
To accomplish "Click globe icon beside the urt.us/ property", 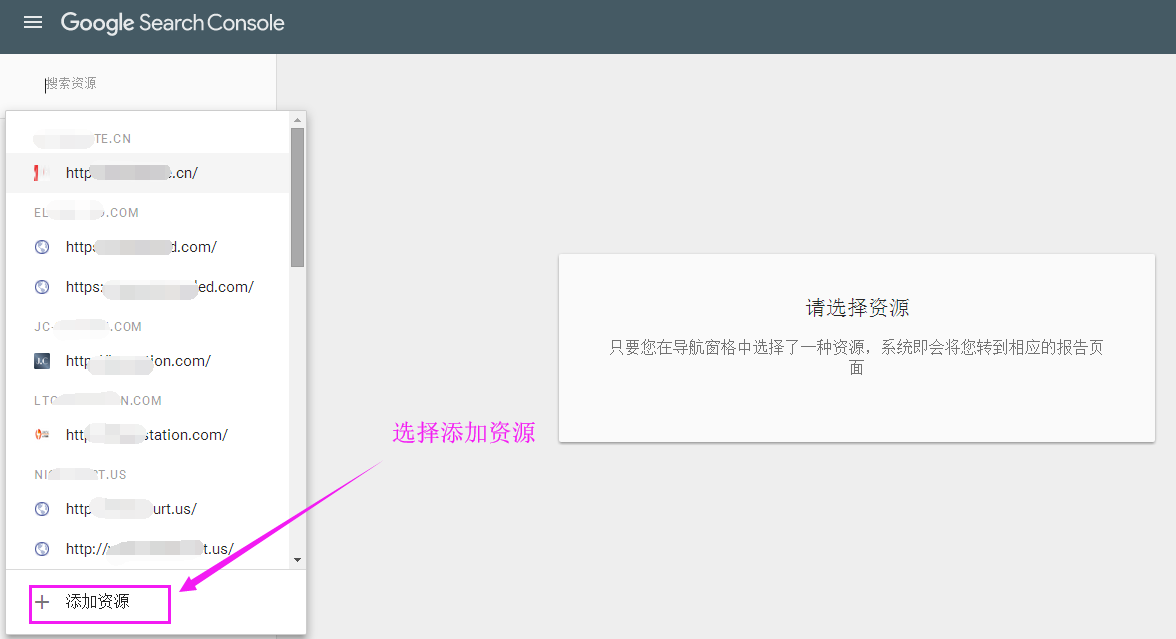I will [x=42, y=508].
